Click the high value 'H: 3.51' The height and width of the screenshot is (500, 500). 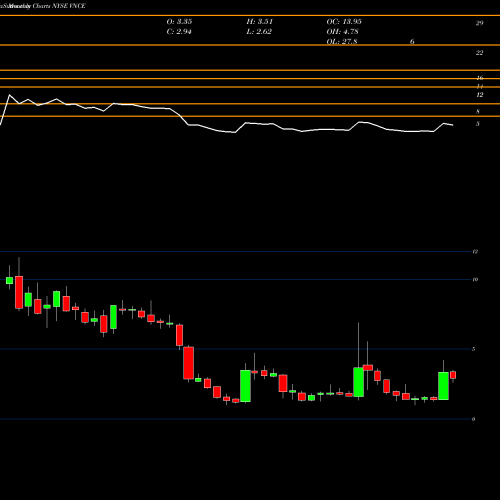pyautogui.click(x=260, y=22)
